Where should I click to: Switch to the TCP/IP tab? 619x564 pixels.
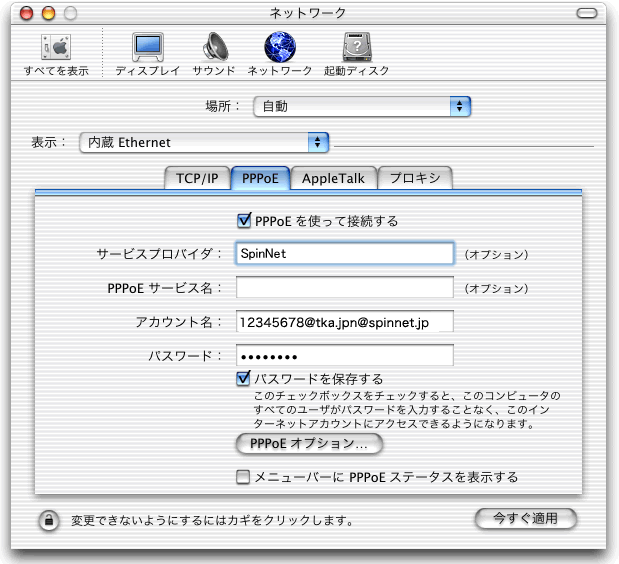point(197,178)
